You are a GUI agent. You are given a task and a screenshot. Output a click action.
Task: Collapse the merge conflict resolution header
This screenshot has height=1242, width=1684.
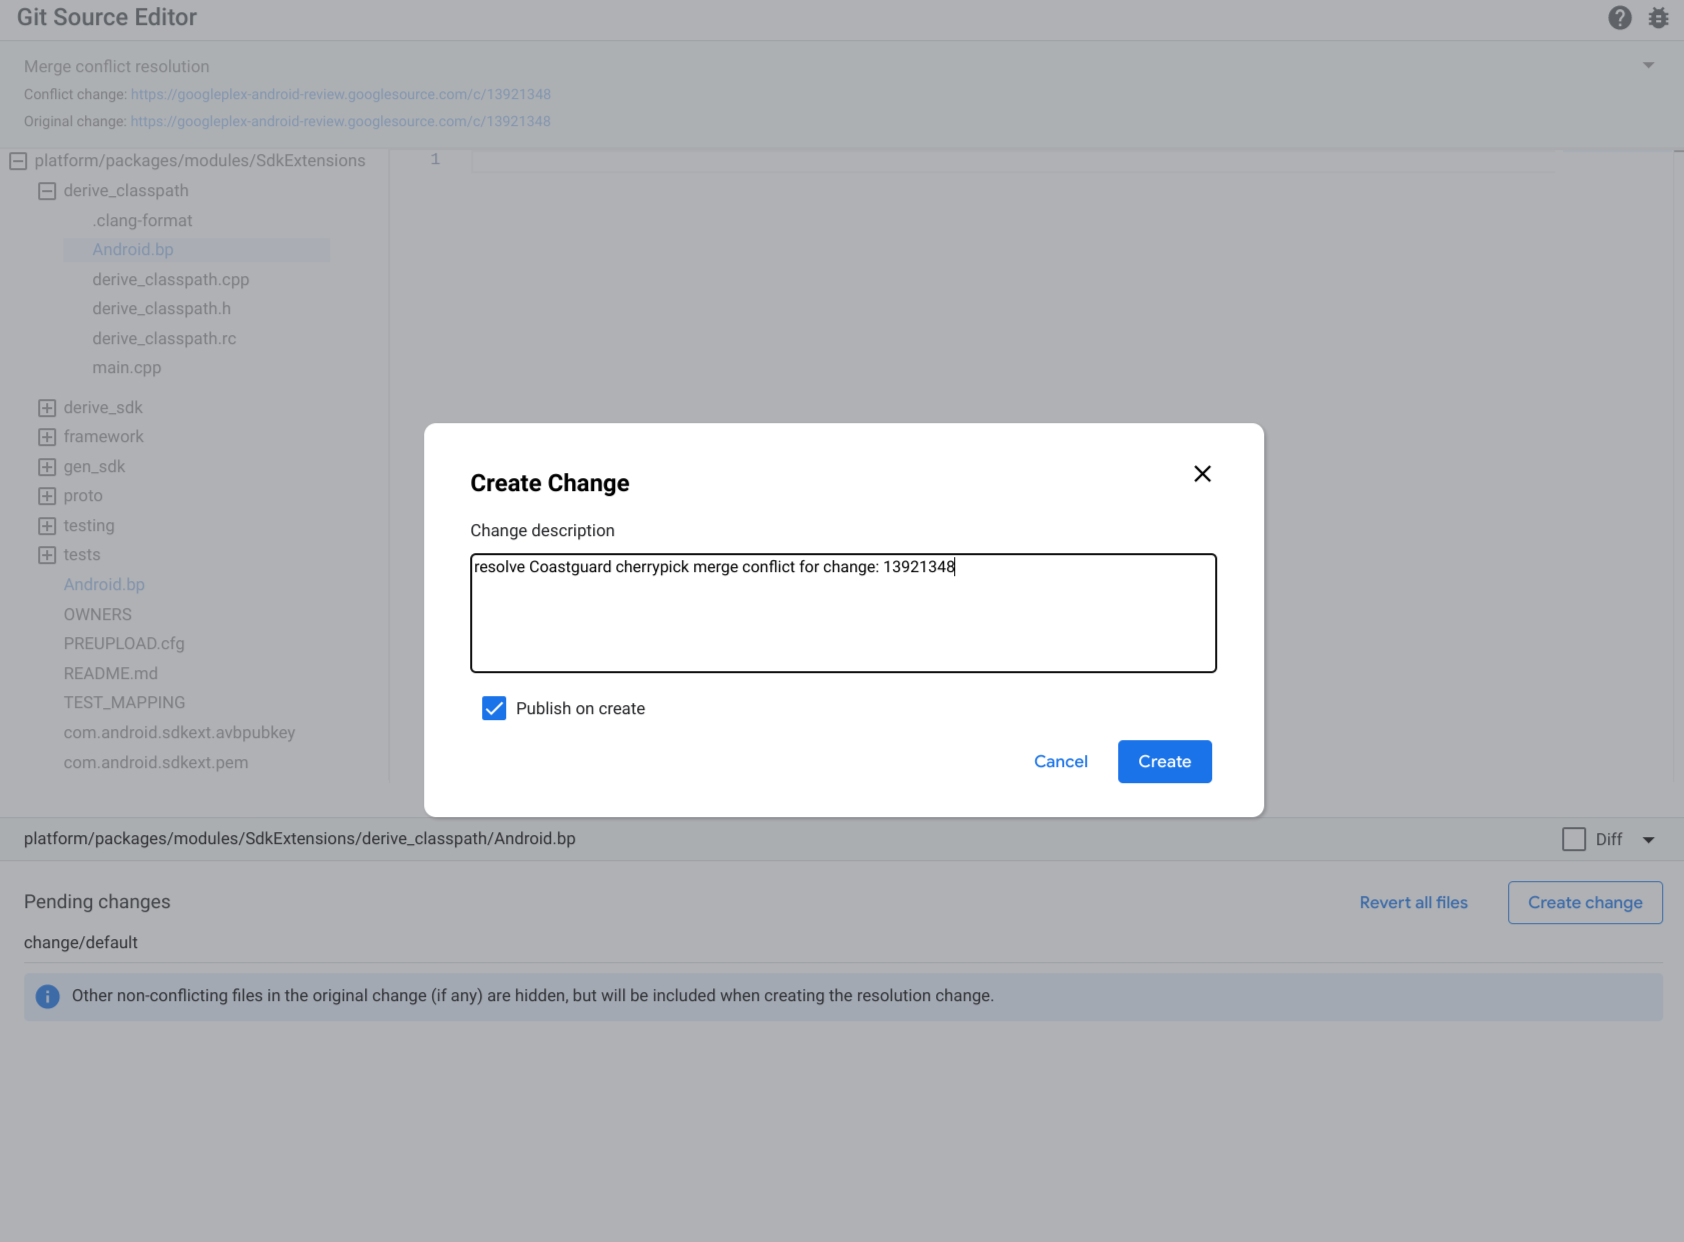pyautogui.click(x=1648, y=66)
